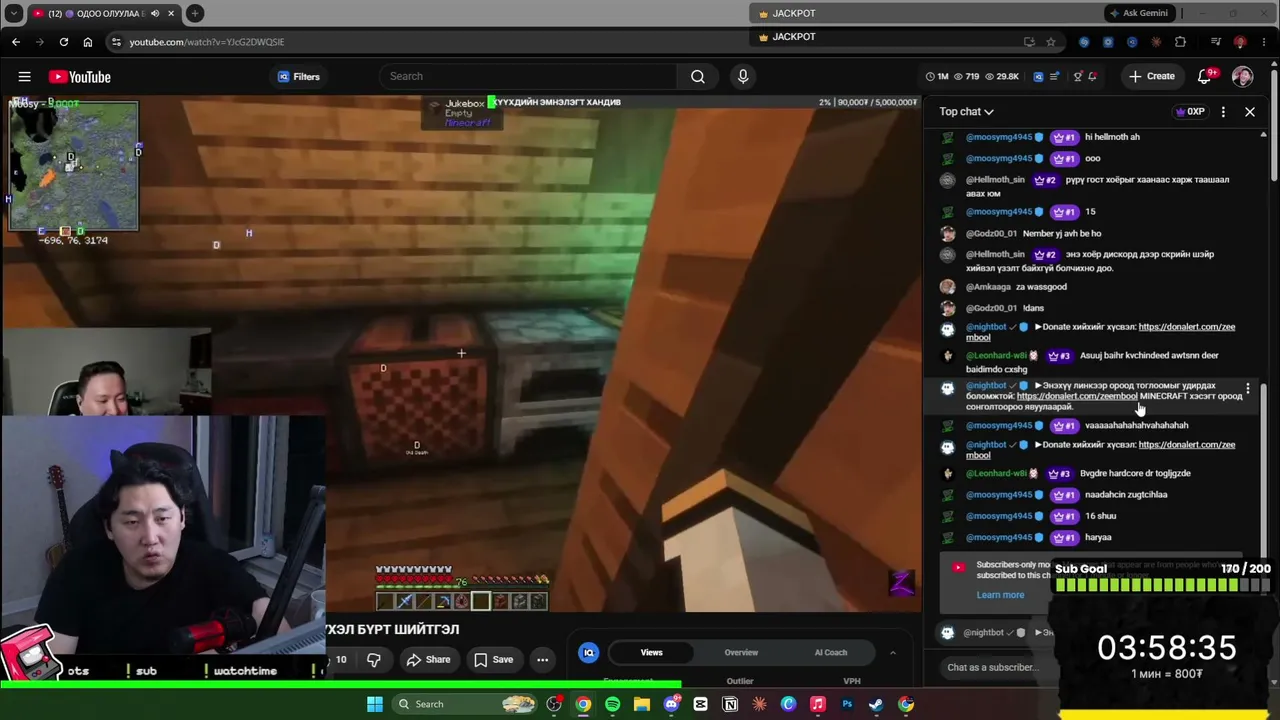Open live chat options menu
This screenshot has width=1280, height=720.
(x=1223, y=112)
